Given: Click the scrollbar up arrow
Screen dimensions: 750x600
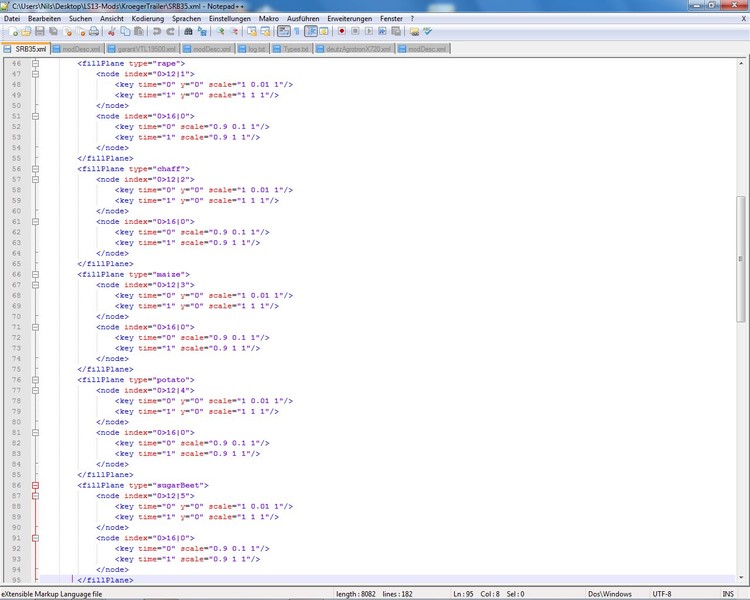Looking at the screenshot, I should click(x=740, y=63).
